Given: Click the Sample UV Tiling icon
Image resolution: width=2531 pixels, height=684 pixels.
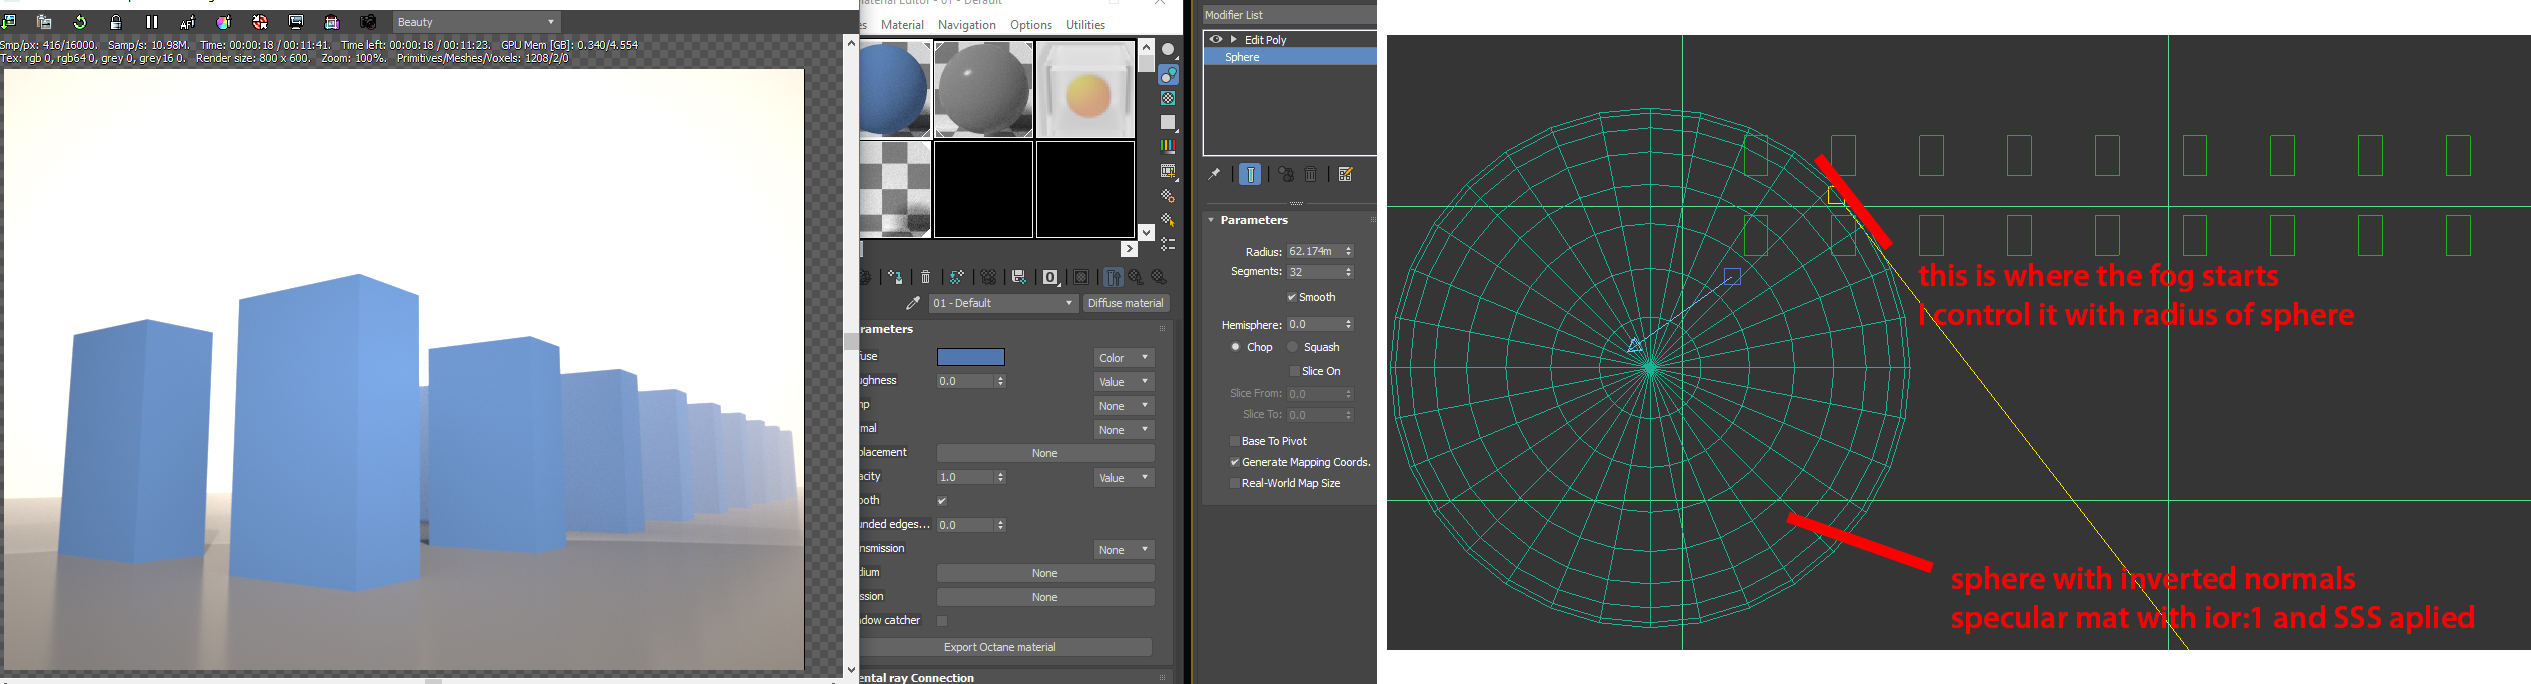Looking at the screenshot, I should [1168, 122].
